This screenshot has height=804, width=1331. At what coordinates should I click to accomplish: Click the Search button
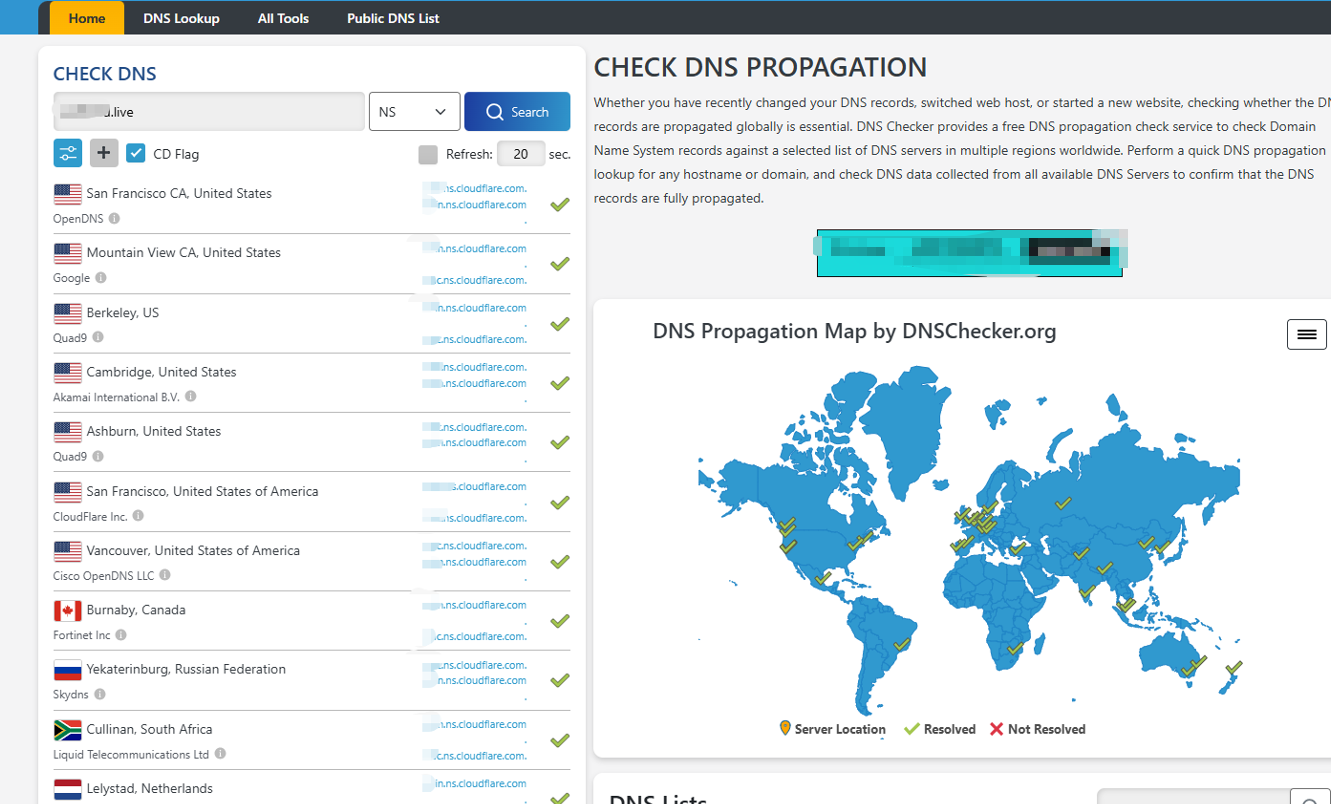point(517,112)
